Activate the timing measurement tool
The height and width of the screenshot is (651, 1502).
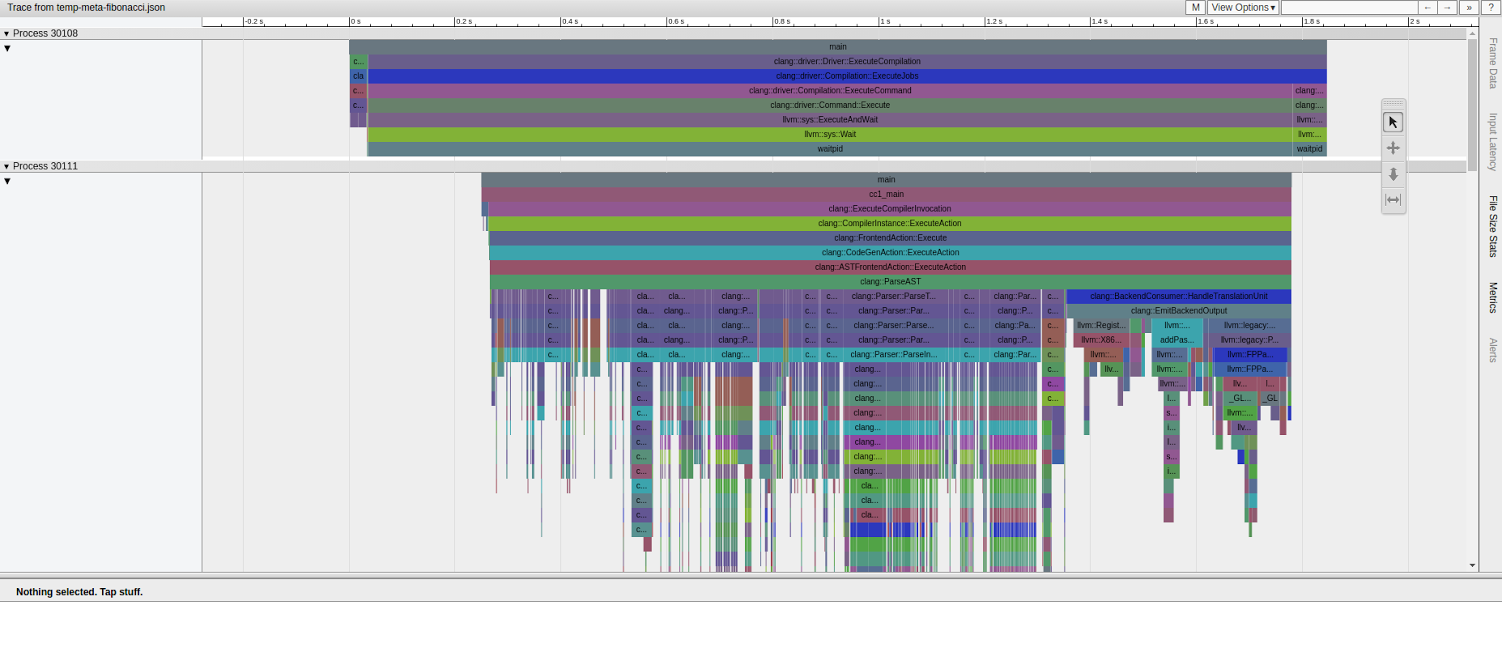pyautogui.click(x=1393, y=200)
